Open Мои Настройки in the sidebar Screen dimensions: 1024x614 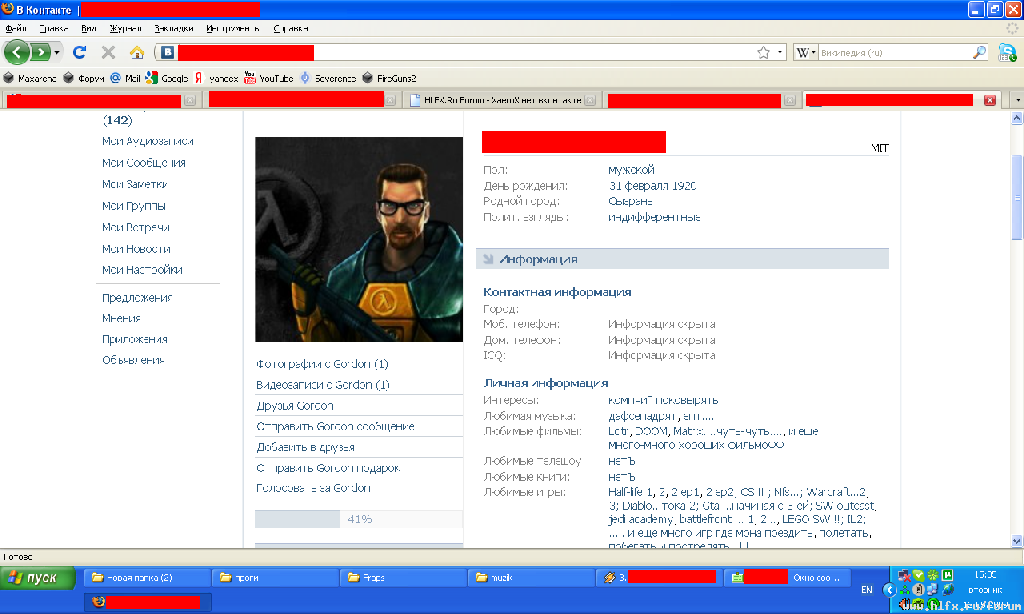pyautogui.click(x=142, y=270)
